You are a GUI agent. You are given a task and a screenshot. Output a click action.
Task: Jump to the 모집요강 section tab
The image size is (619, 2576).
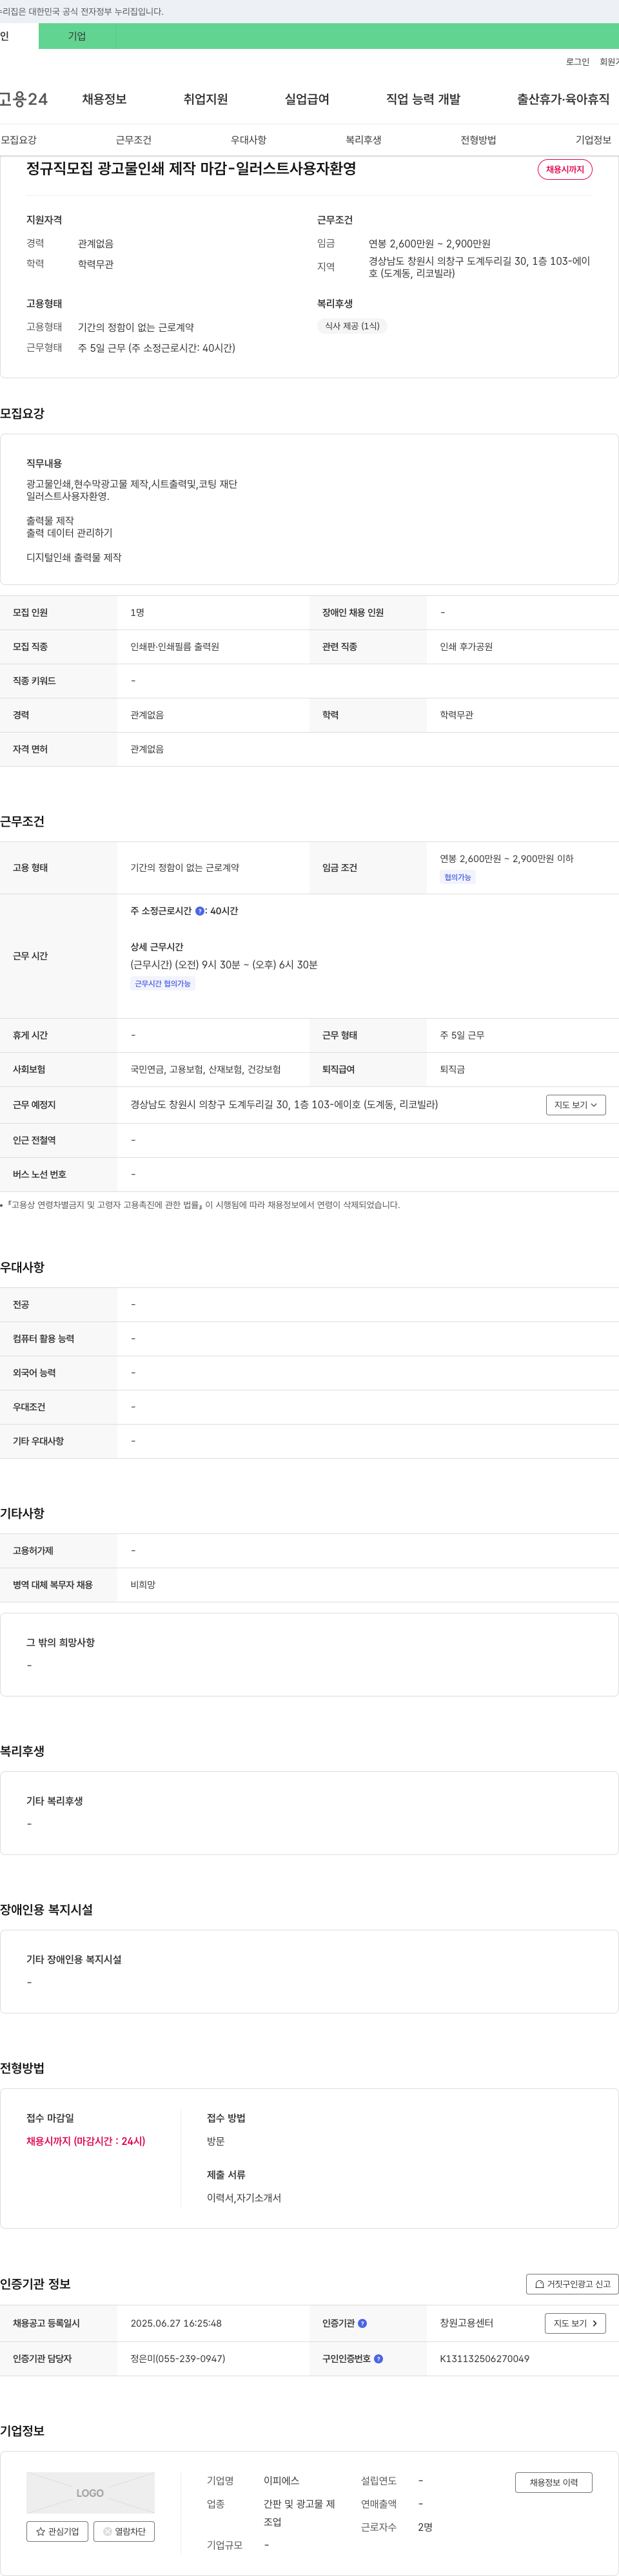pyautogui.click(x=19, y=140)
